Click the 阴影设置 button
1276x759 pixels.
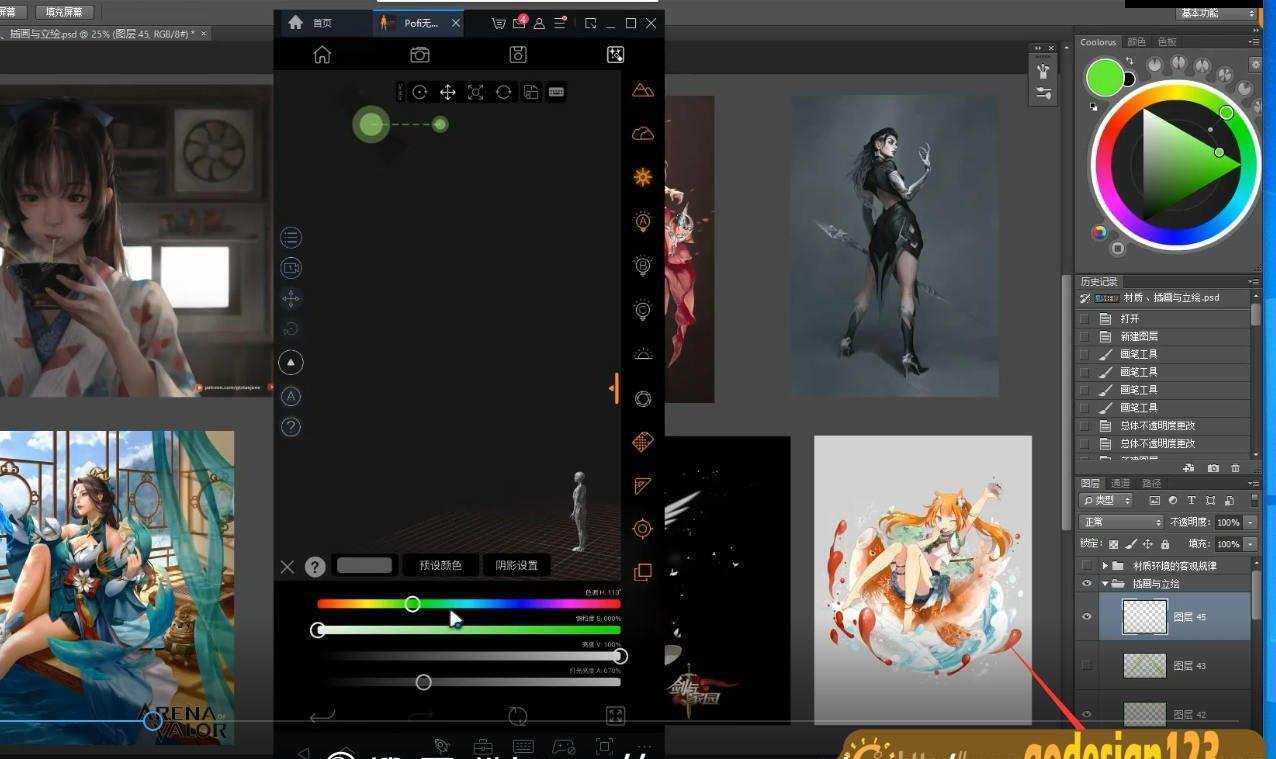point(517,566)
